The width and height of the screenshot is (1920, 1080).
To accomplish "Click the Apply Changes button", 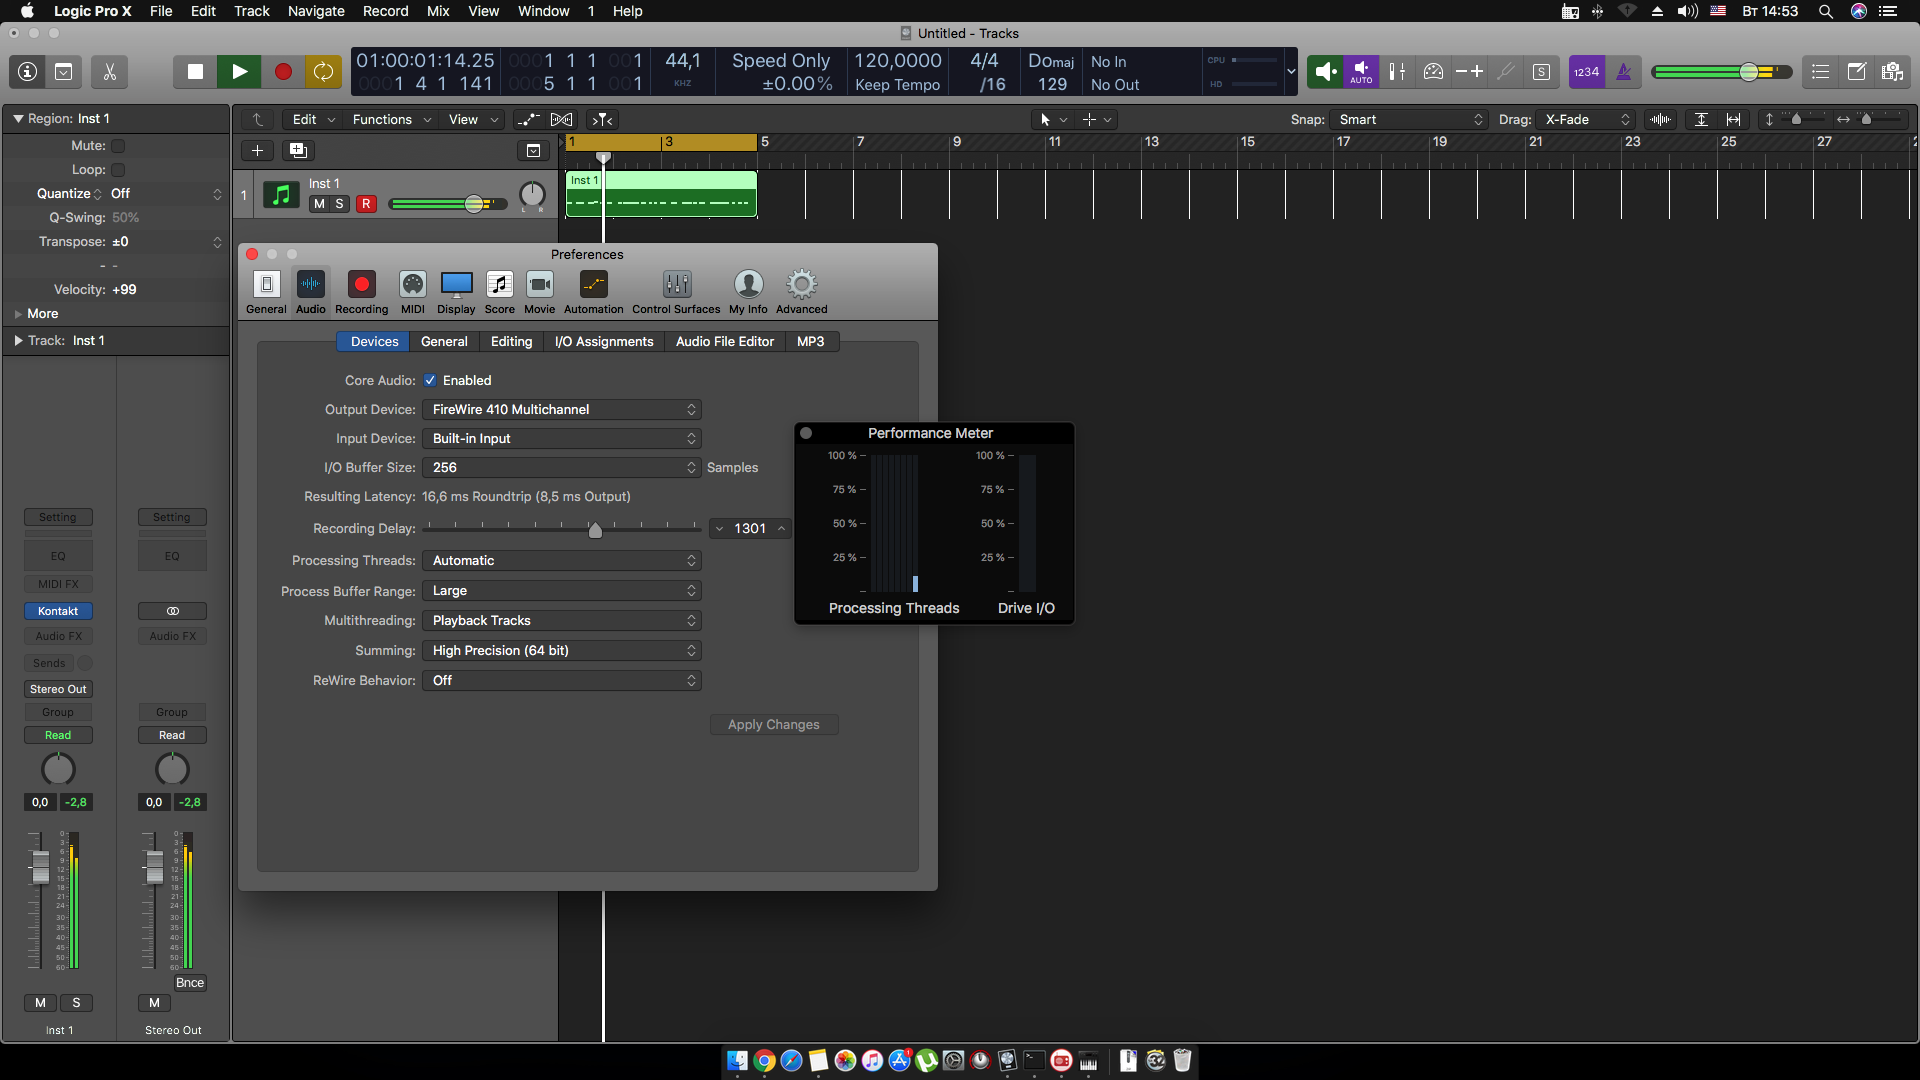I will click(773, 725).
